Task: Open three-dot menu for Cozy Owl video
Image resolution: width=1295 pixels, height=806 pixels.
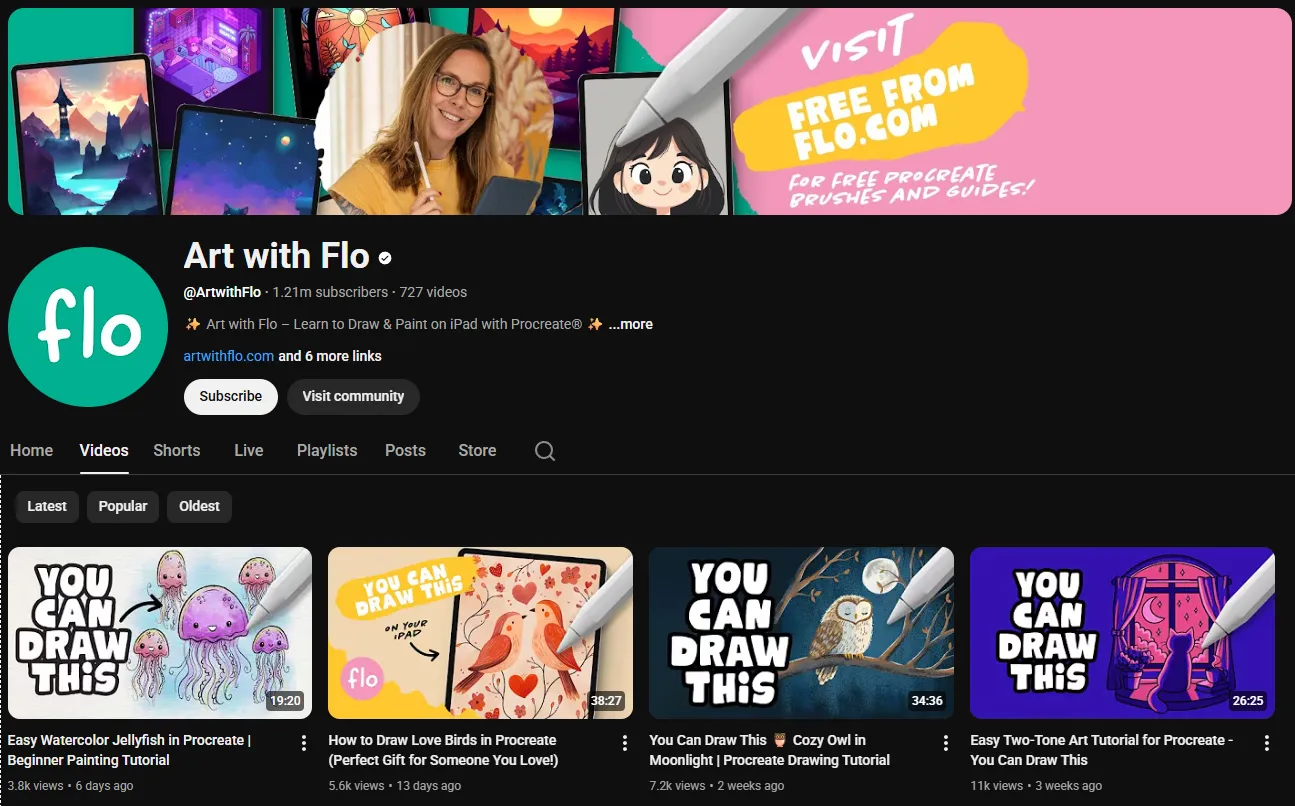Action: 946,743
